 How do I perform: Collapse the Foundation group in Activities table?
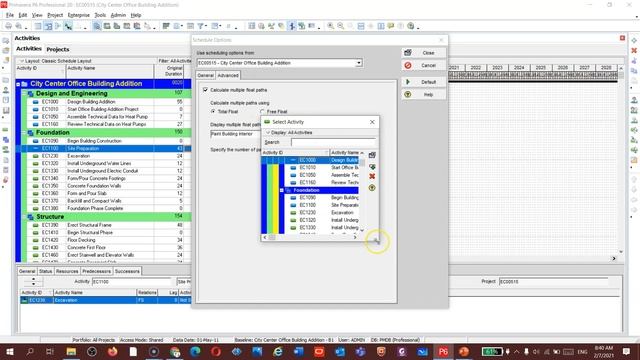[x=24, y=133]
